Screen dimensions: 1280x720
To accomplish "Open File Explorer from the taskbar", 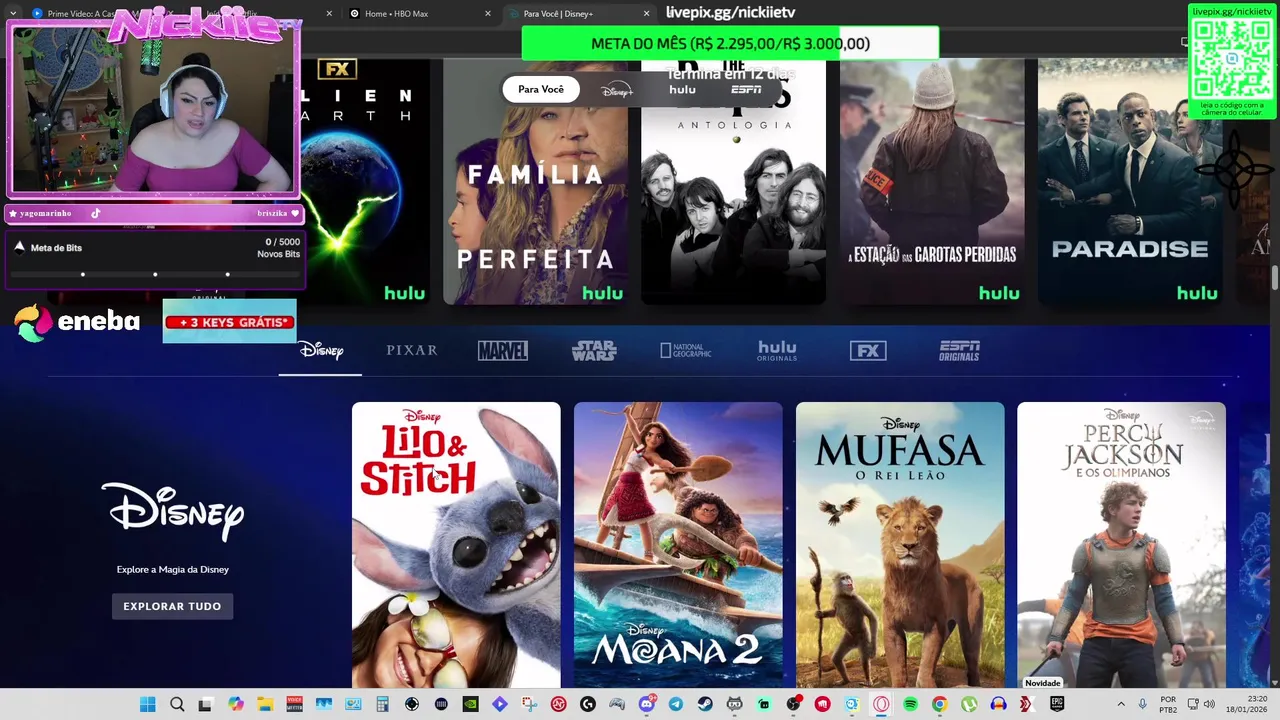I will 265,704.
